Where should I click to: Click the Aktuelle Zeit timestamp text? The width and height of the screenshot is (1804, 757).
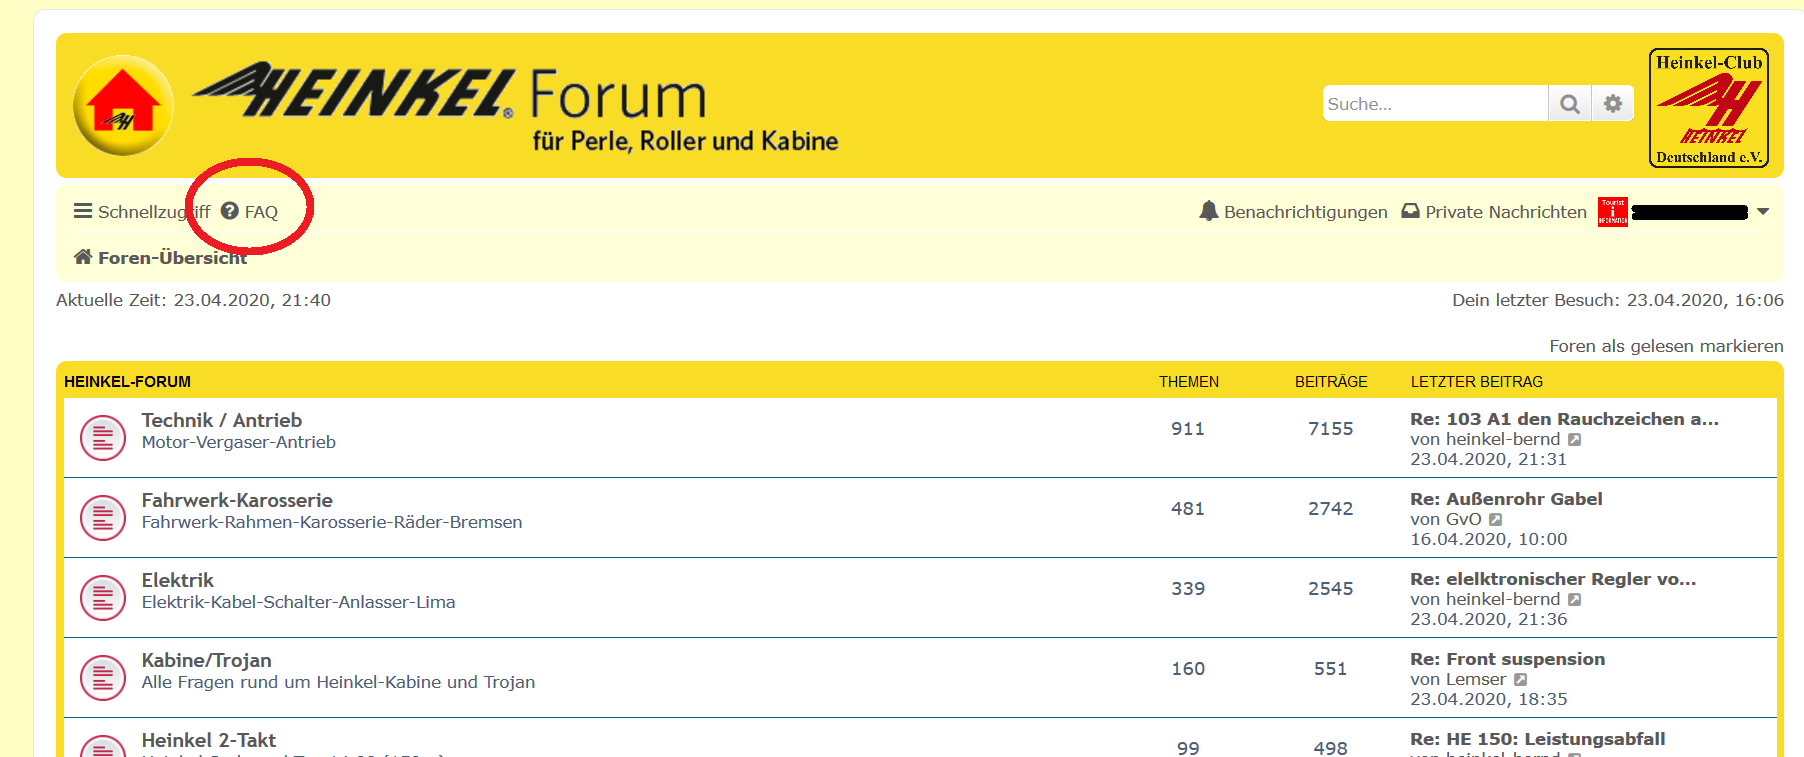193,300
